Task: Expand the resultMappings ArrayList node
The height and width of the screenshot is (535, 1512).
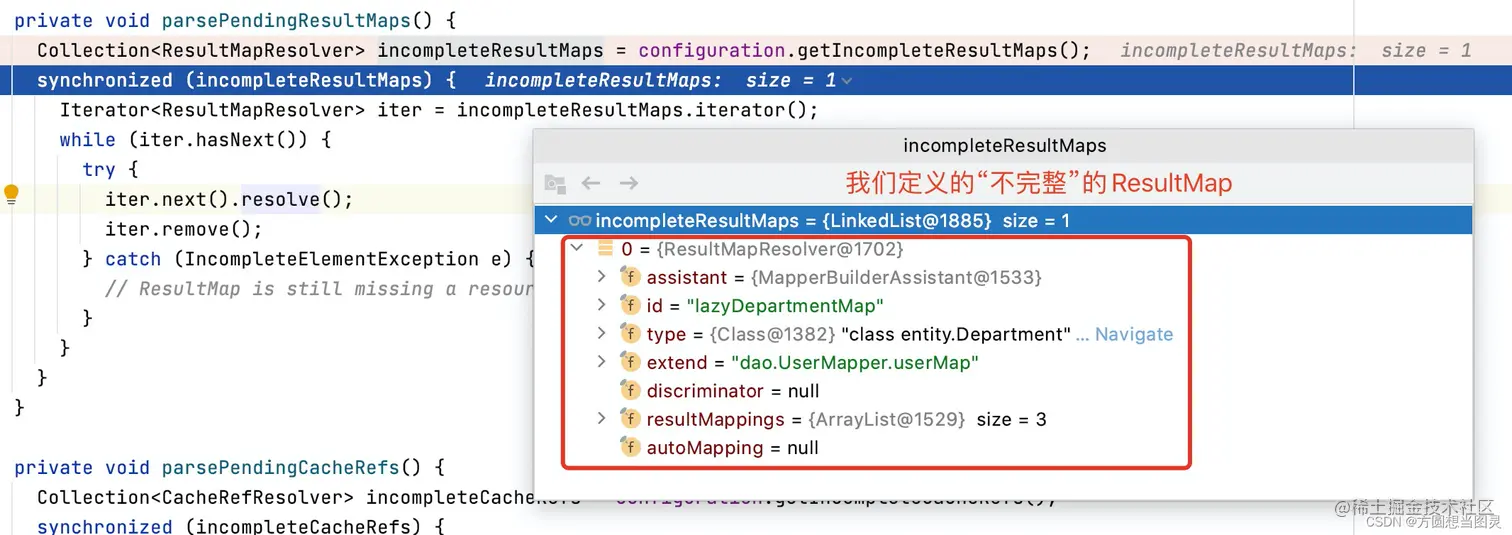Action: [x=601, y=419]
